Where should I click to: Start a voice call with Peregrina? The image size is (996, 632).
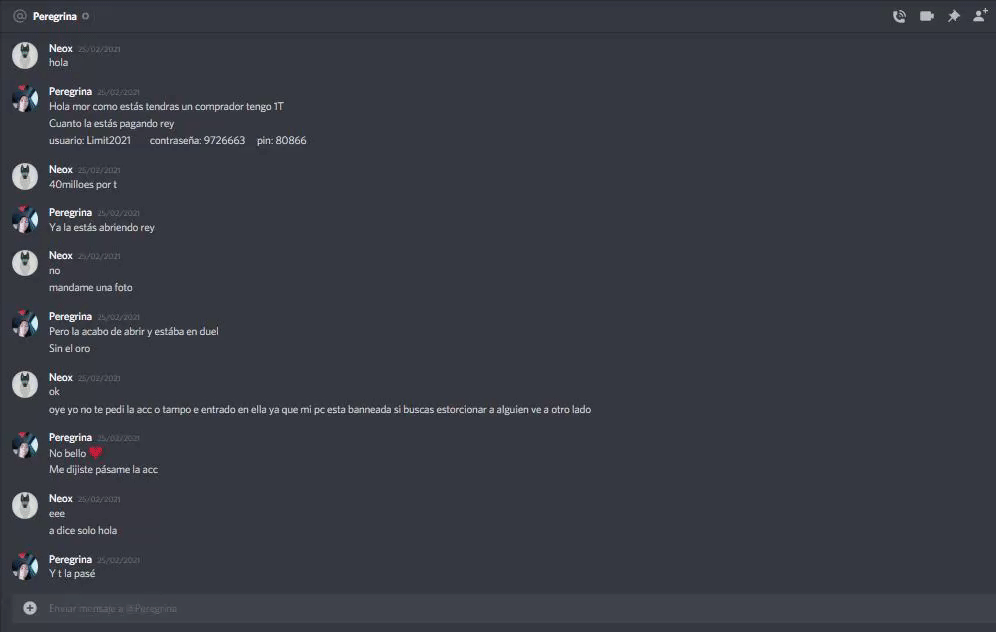click(899, 17)
